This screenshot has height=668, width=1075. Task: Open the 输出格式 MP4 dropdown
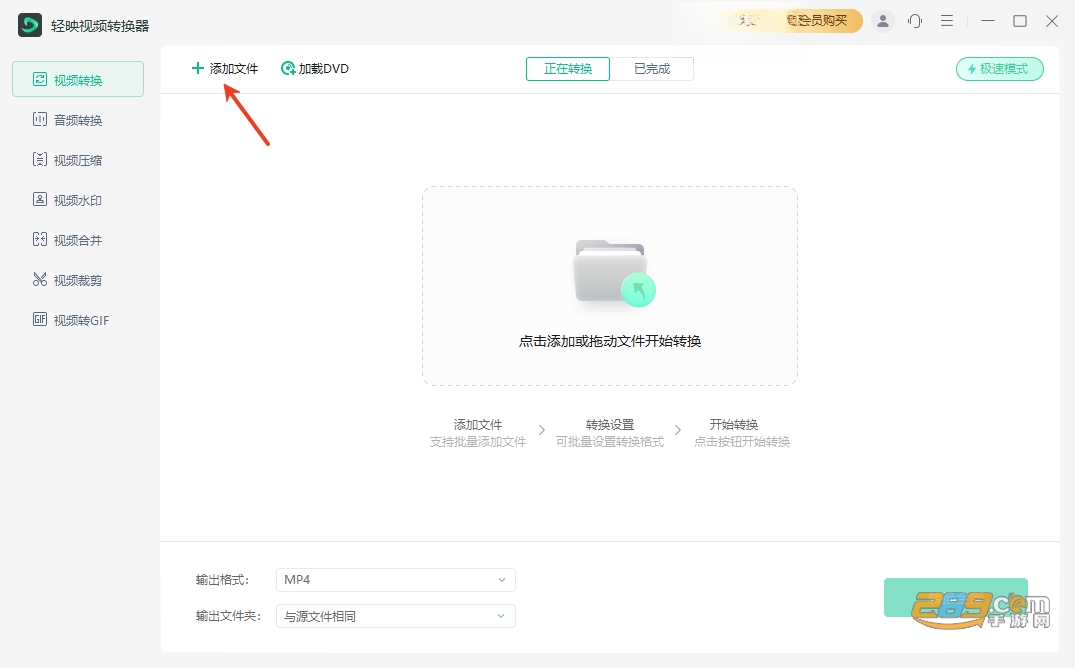(396, 580)
